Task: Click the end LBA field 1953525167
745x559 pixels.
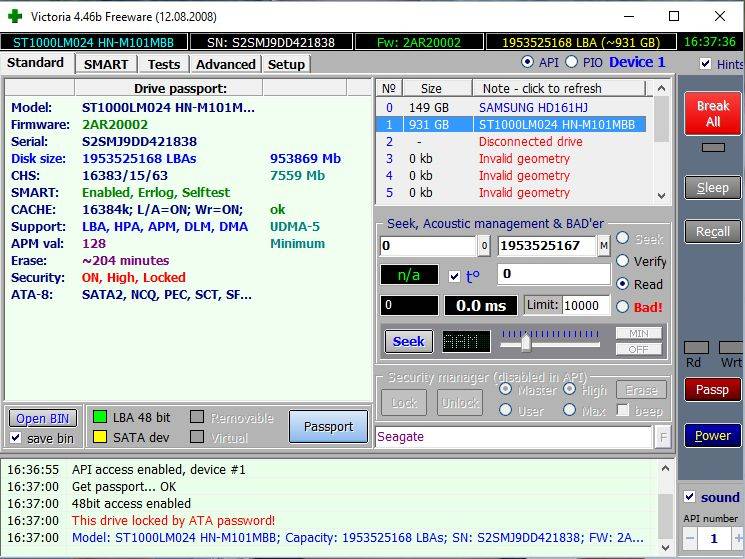Action: 547,246
